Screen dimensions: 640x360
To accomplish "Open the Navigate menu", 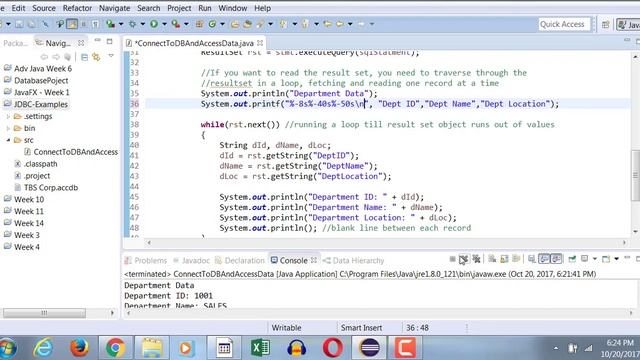I will point(115,8).
